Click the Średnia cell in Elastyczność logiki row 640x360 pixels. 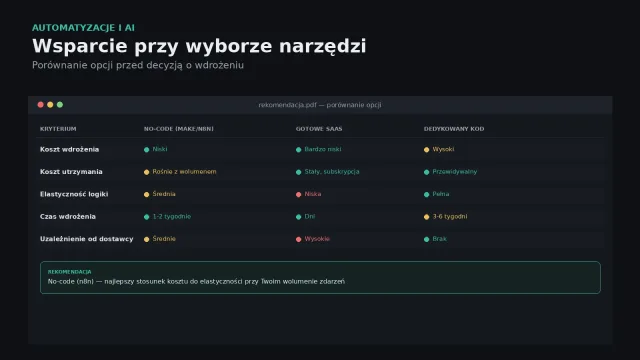(164, 194)
